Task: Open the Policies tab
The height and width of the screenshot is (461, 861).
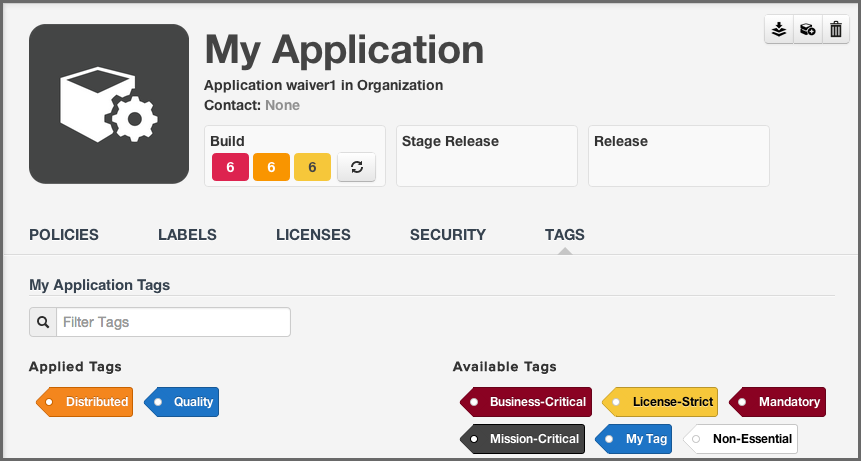Action: 64,235
